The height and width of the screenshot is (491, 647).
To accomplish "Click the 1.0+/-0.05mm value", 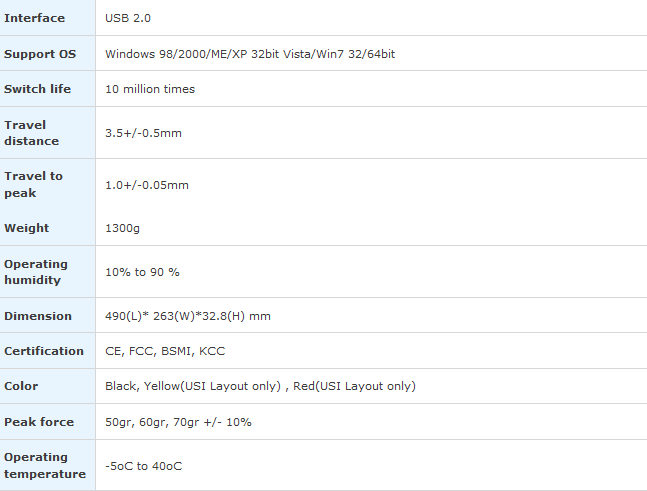I will coord(147,185).
